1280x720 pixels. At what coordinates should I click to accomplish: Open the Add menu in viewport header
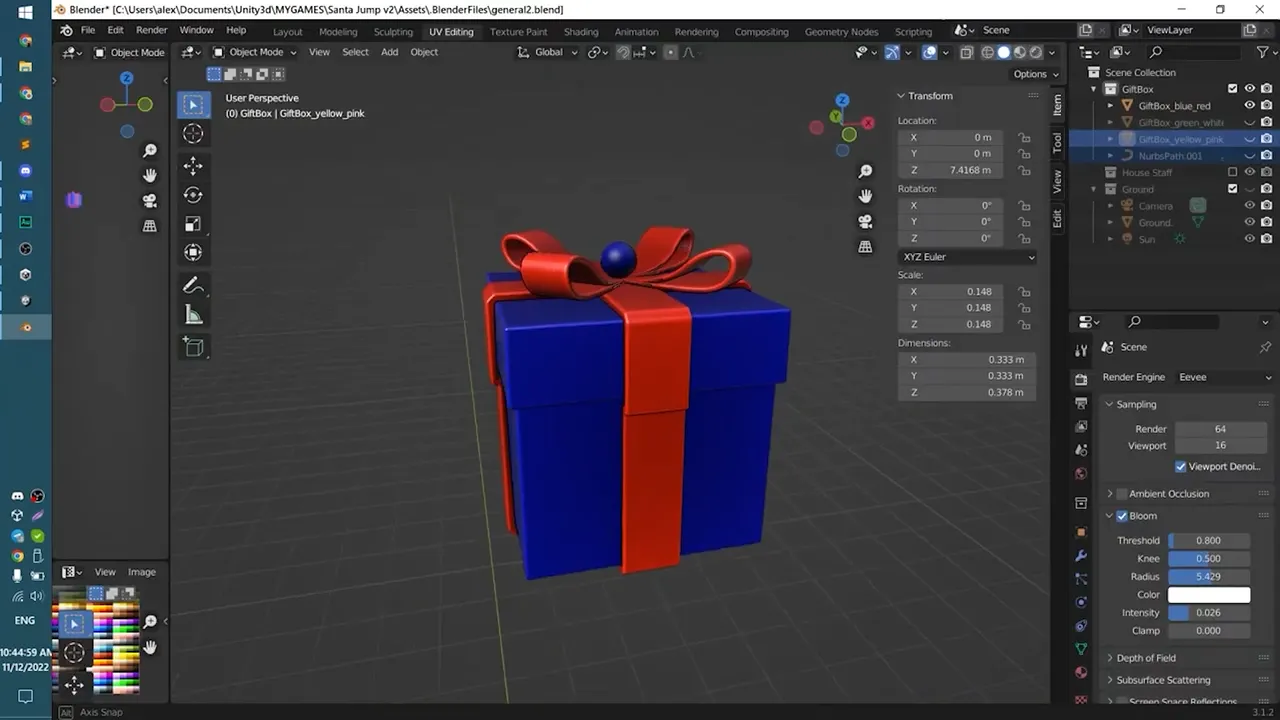389,52
